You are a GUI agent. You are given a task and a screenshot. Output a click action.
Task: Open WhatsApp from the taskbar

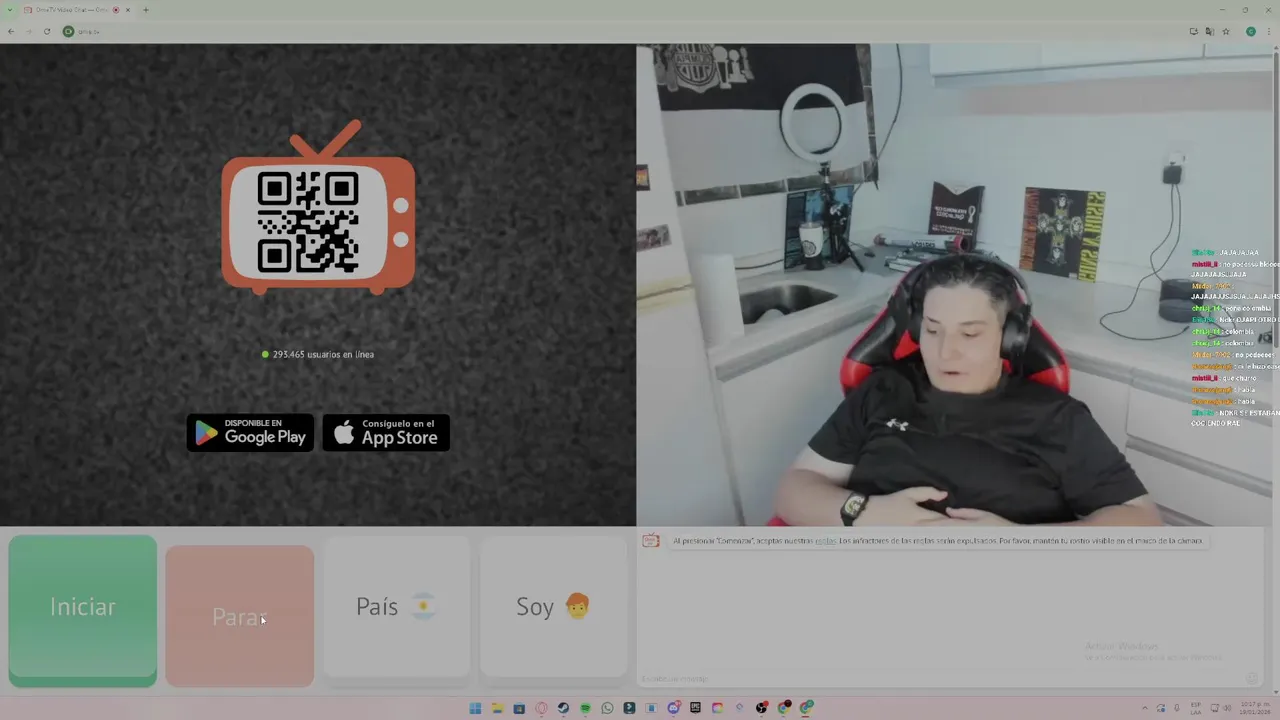[607, 708]
